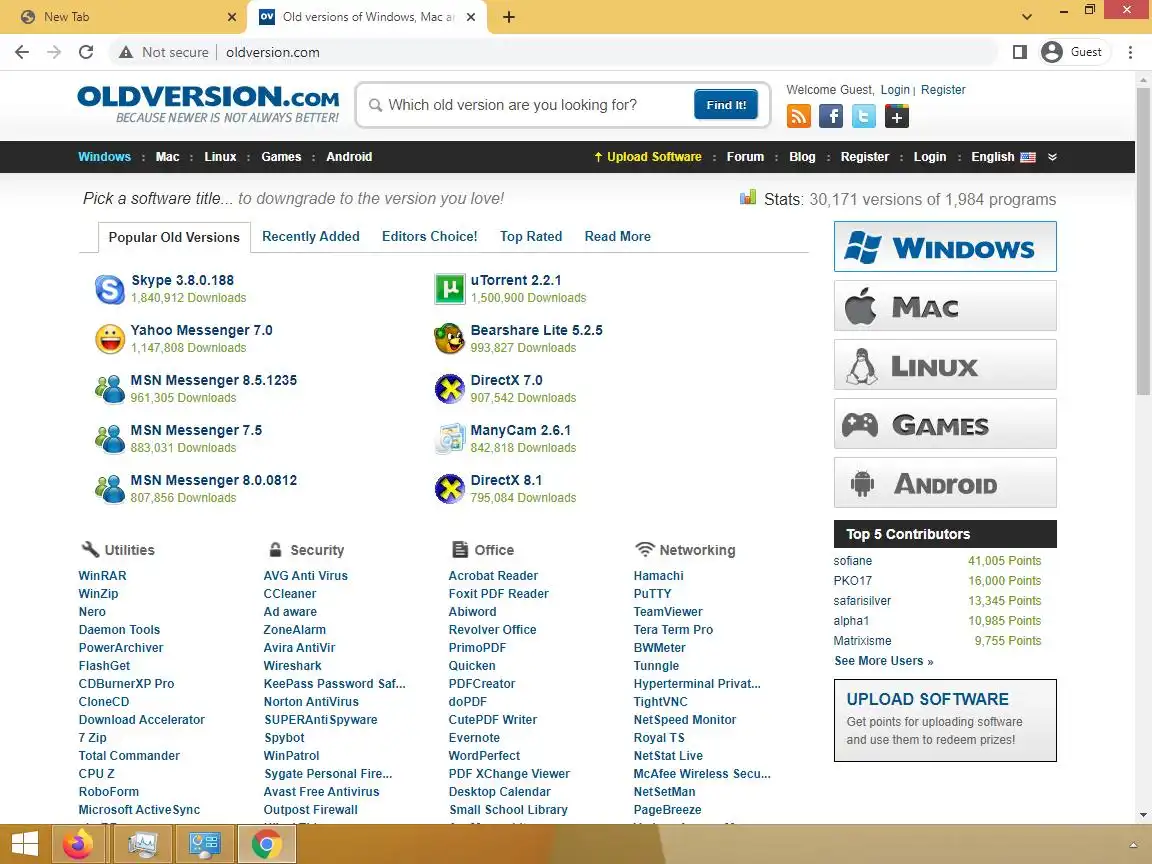Open the tab search dropdown arrow
Viewport: 1152px width, 864px height.
coord(1026,17)
